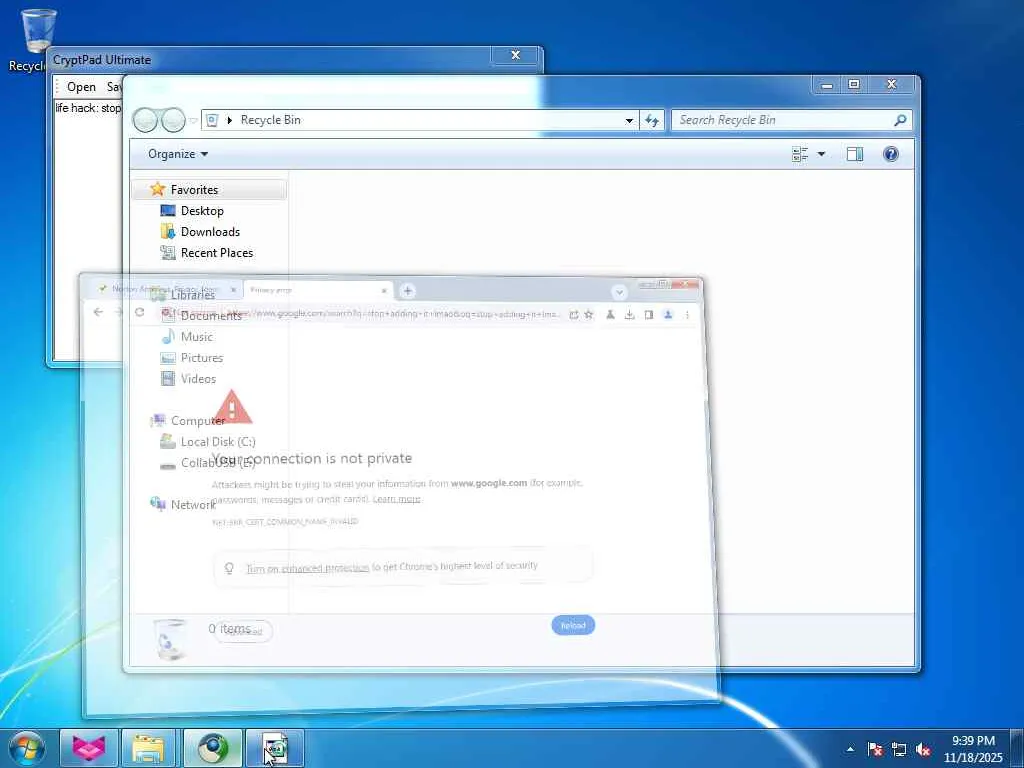Viewport: 1024px width, 768px height.
Task: Click the Back arrow in Recycle Bin window
Action: pos(146,120)
